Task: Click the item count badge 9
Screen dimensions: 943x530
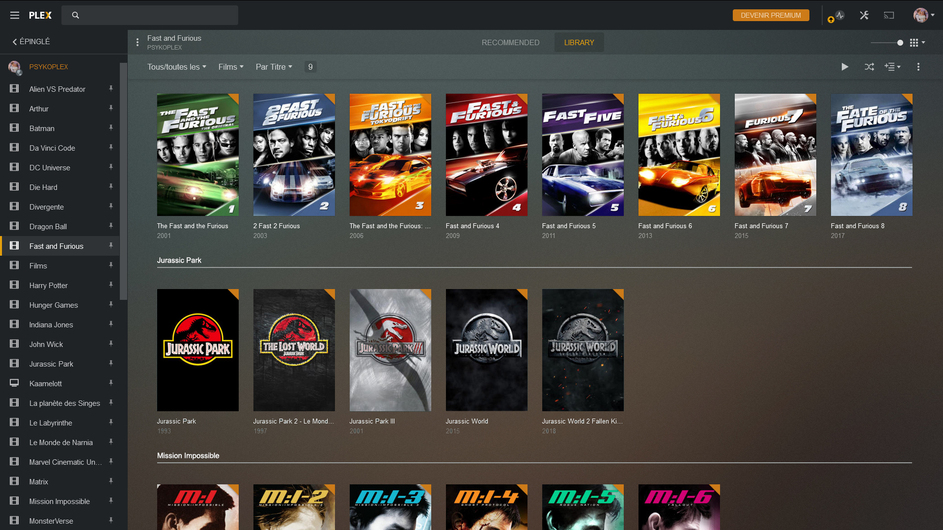Action: point(310,67)
